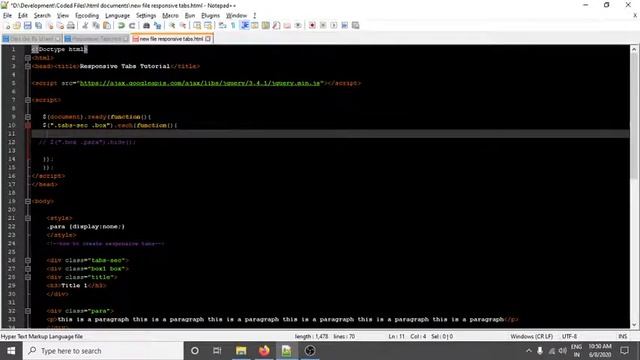640x360 pixels.
Task: Open Find dialog via the binoculars icon
Action: (146, 26)
